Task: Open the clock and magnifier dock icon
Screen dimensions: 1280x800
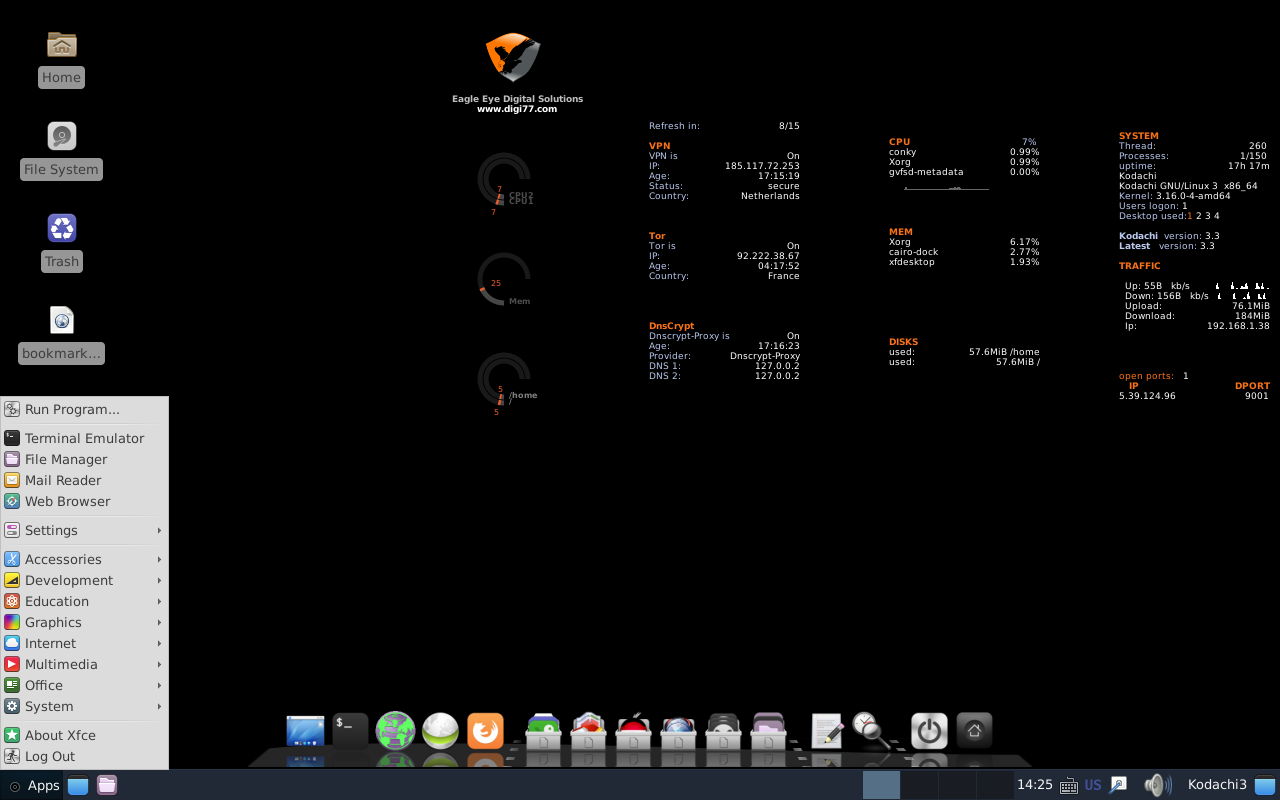Action: tap(871, 731)
